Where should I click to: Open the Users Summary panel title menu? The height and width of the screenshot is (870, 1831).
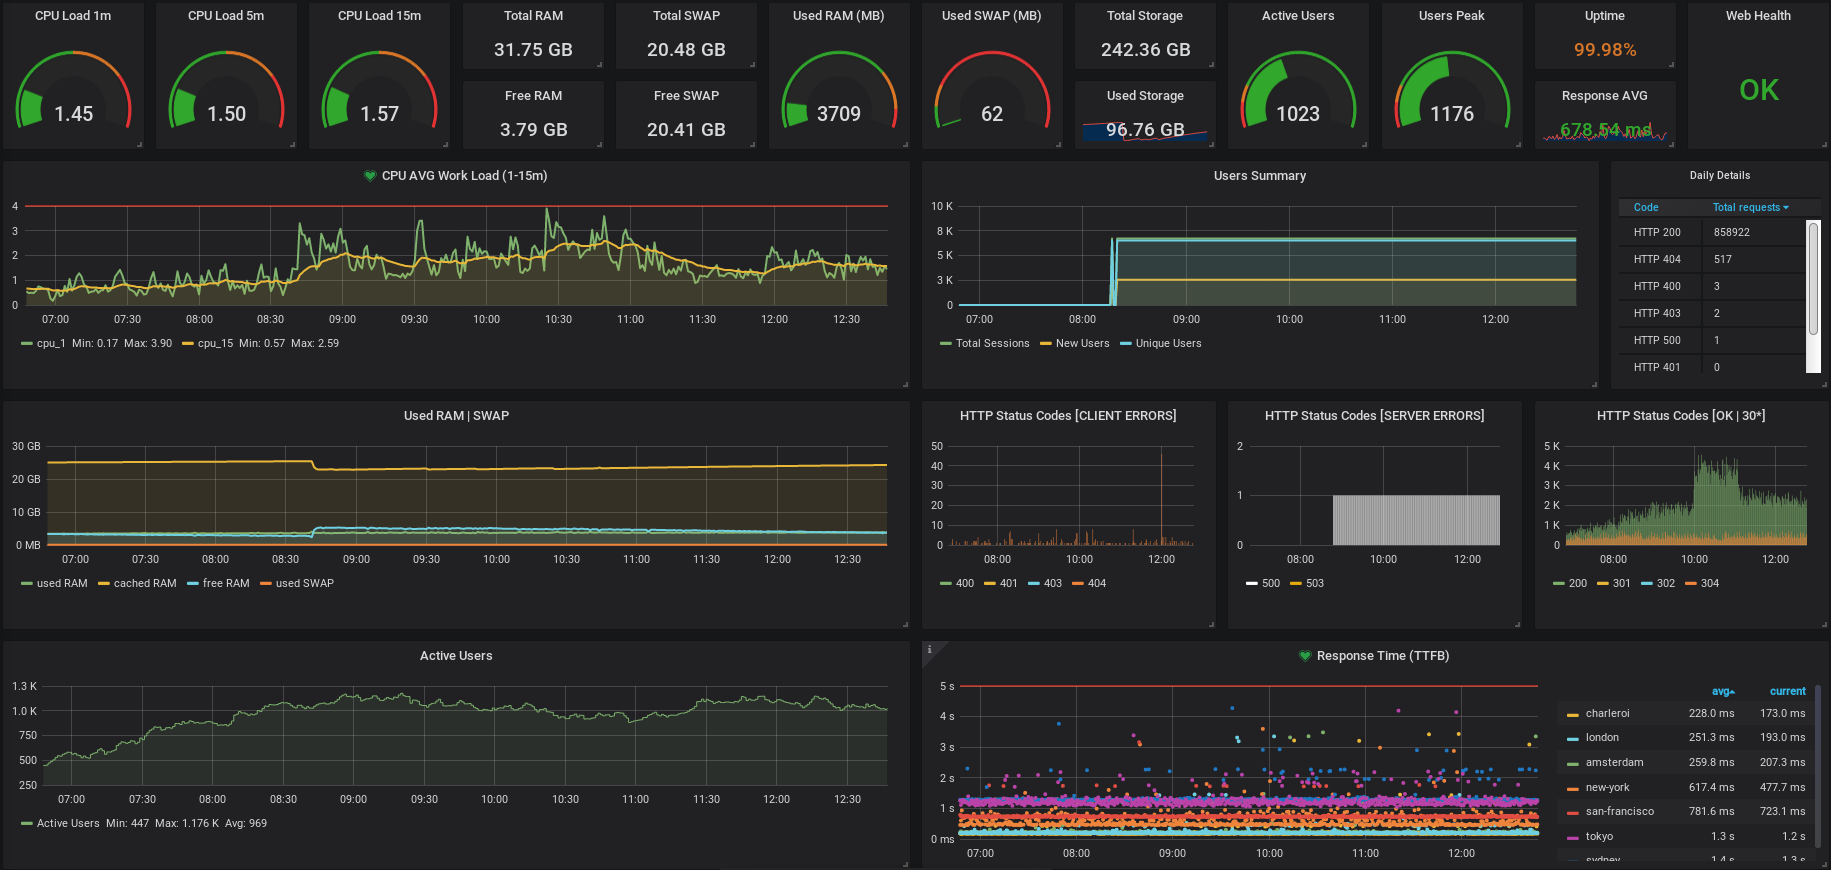point(1259,176)
